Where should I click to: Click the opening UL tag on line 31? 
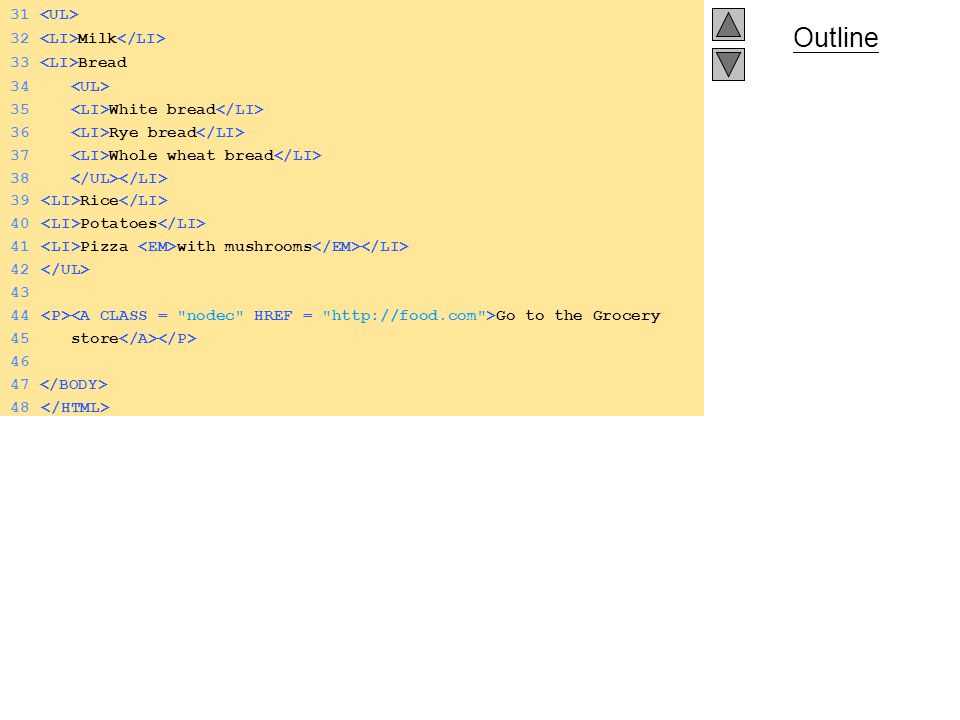click(59, 15)
